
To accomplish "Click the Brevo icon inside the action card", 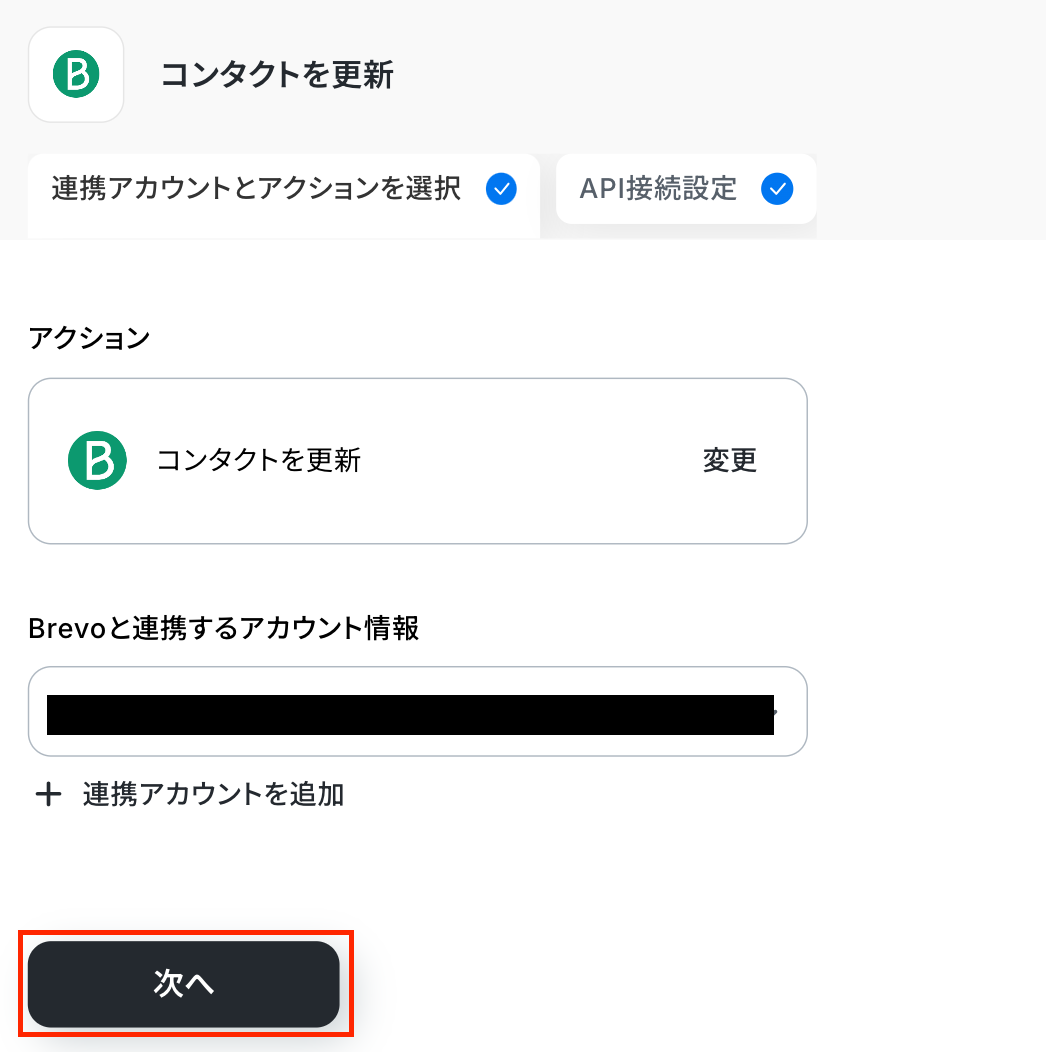I will point(97,460).
